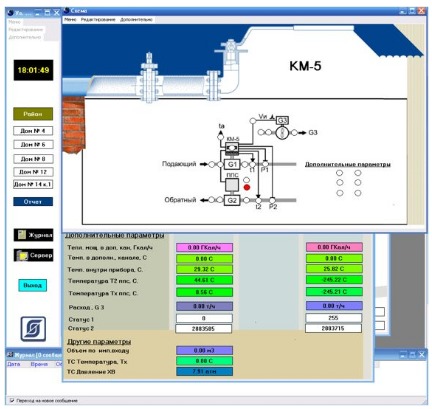Open faded Редактирование in the left window
This screenshot has width=432, height=409.
tap(26, 29)
